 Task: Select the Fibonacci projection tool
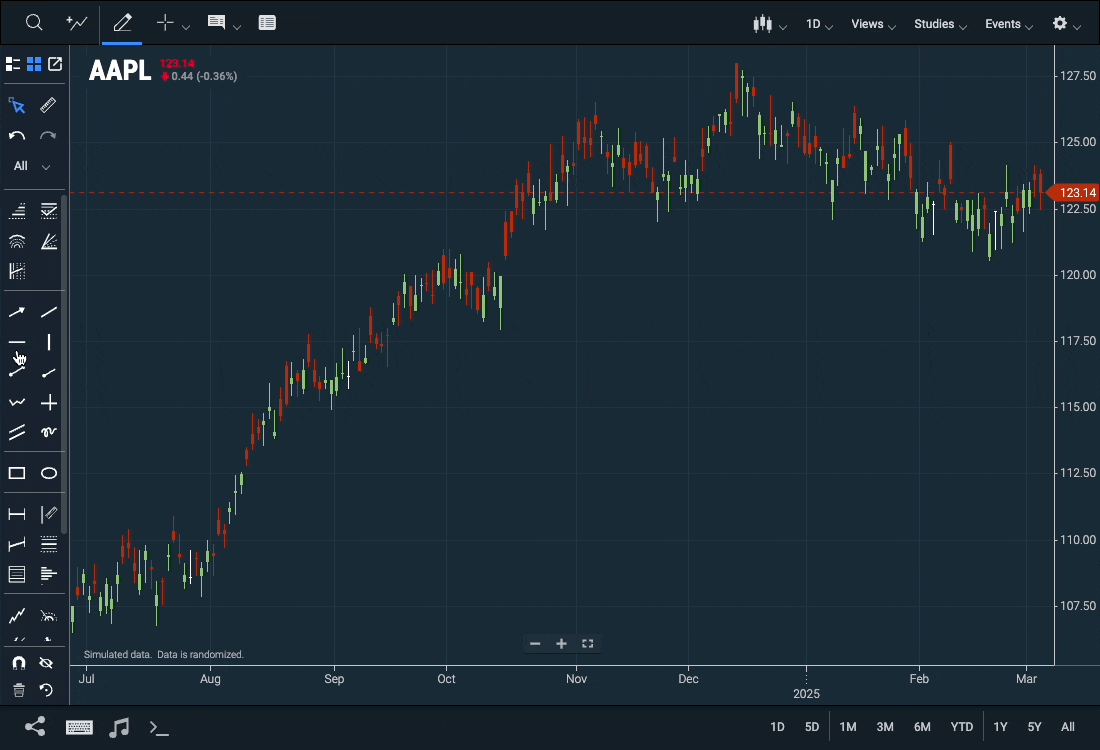48,210
